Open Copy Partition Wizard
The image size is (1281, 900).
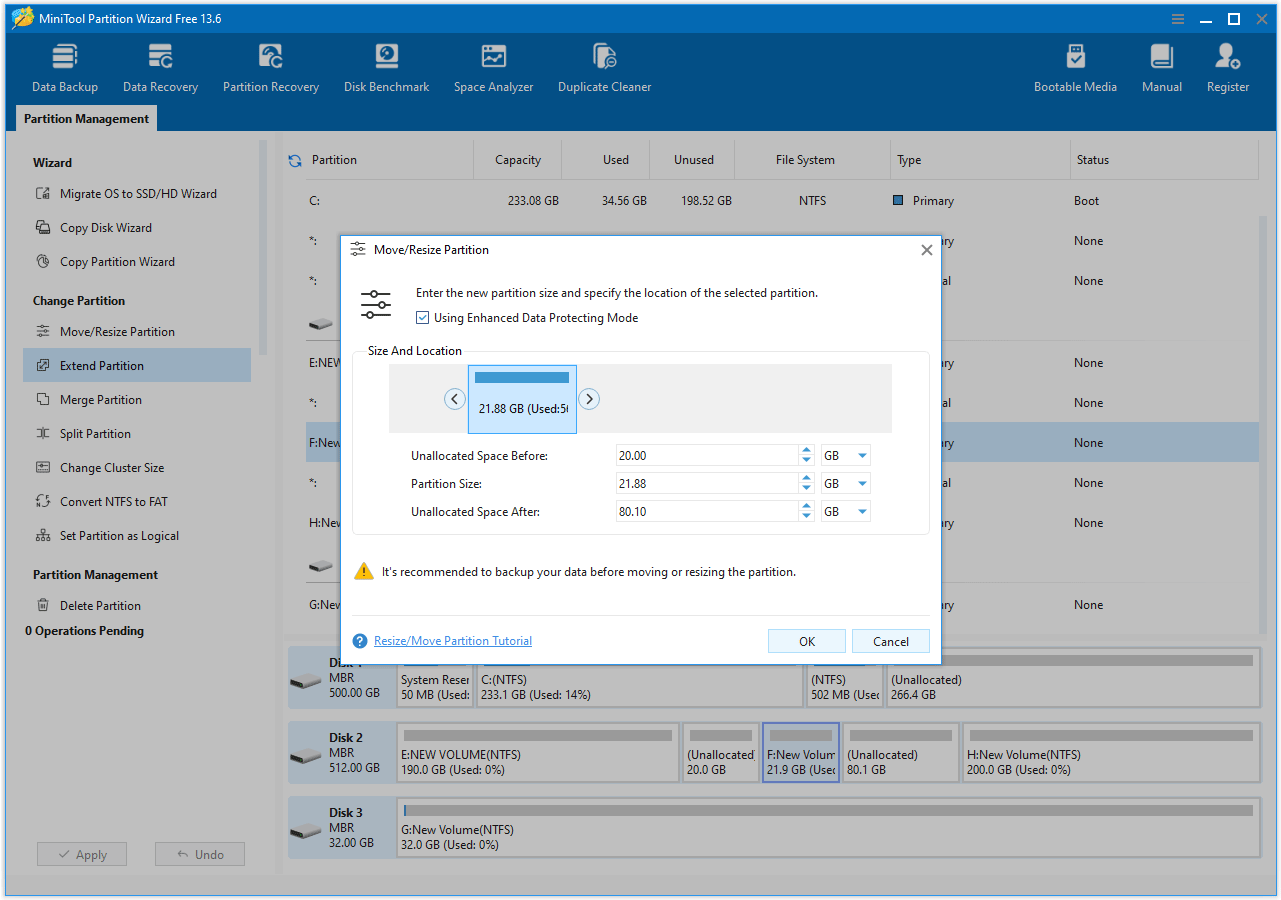(105, 262)
